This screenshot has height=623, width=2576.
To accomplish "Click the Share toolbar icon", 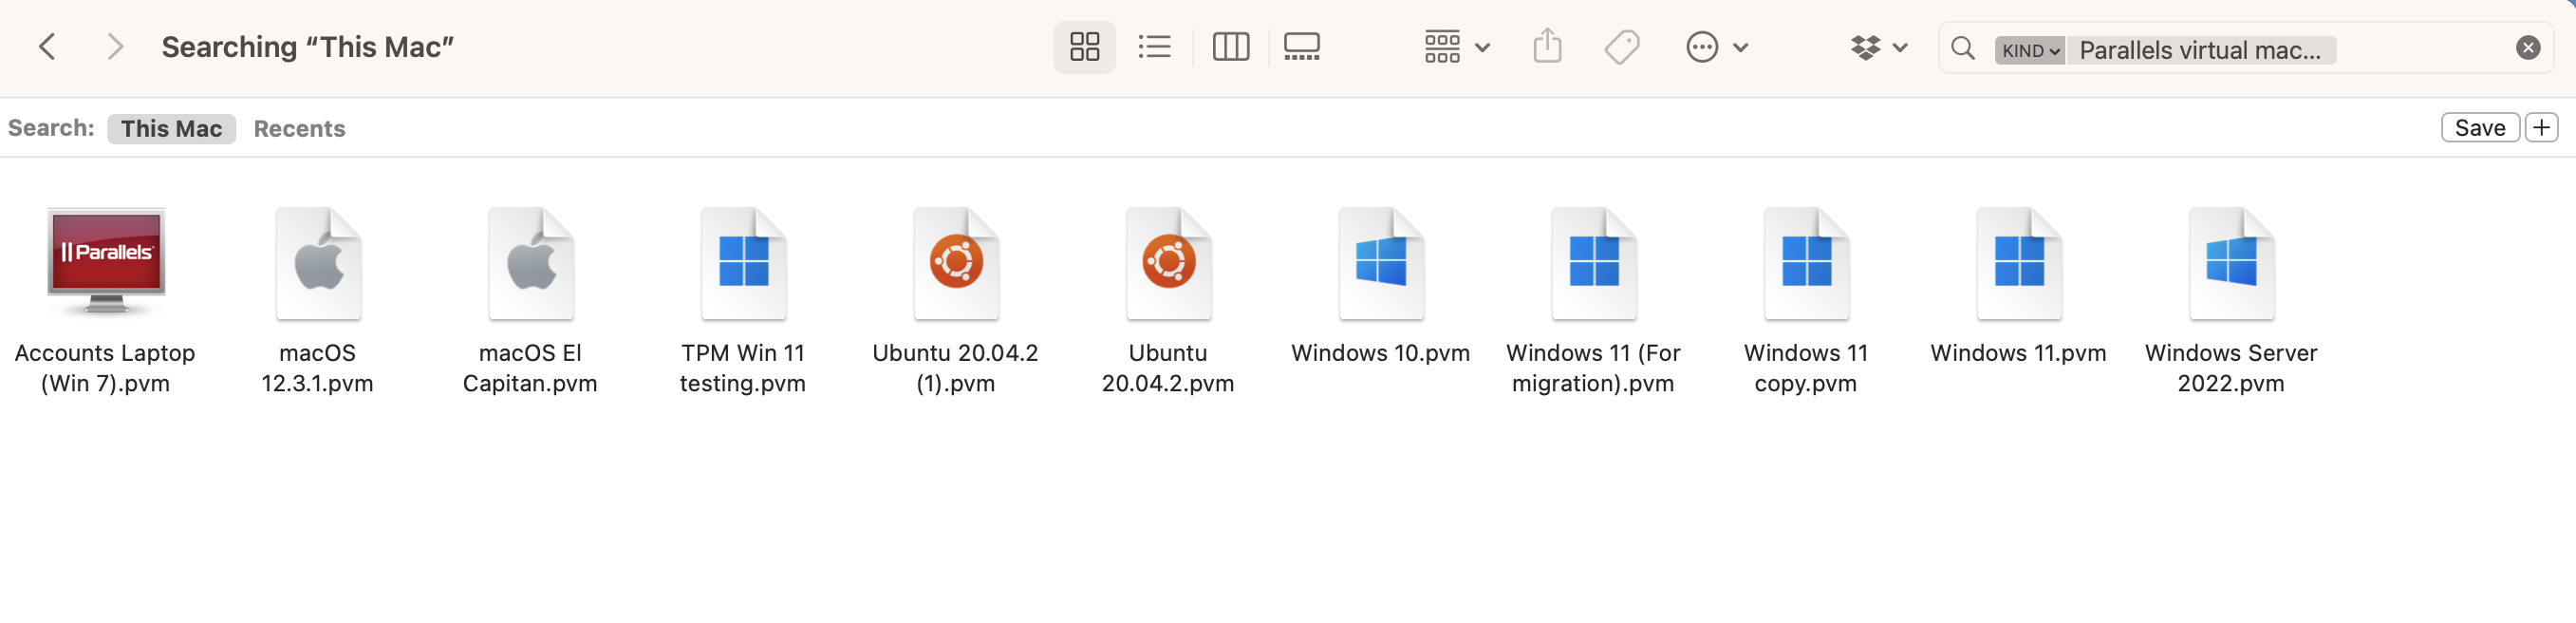I will [1547, 47].
